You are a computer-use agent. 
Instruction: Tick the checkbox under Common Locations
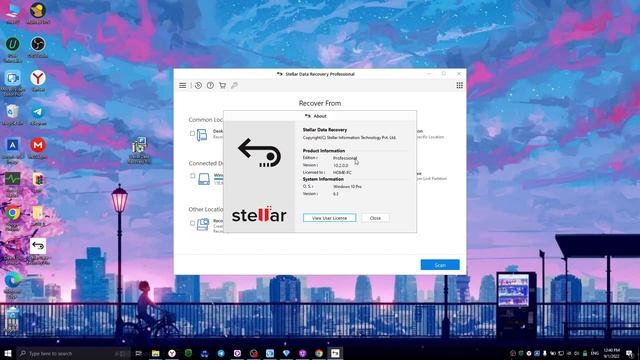pos(192,133)
